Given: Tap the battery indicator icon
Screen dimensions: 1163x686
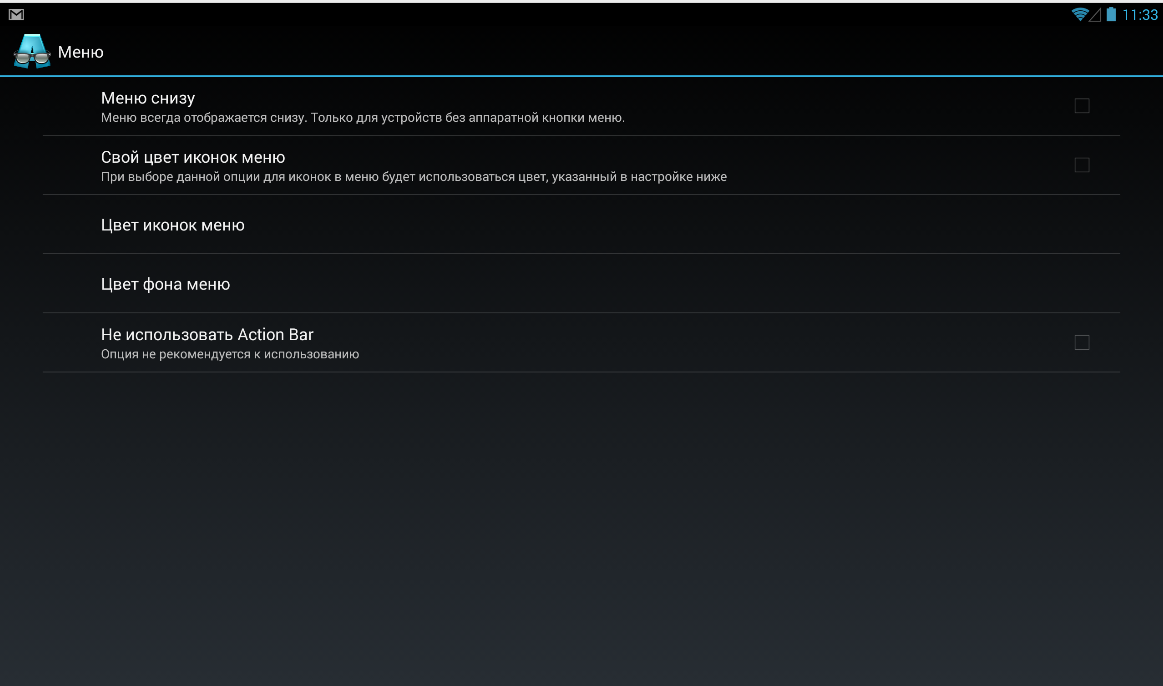Looking at the screenshot, I should [1110, 14].
